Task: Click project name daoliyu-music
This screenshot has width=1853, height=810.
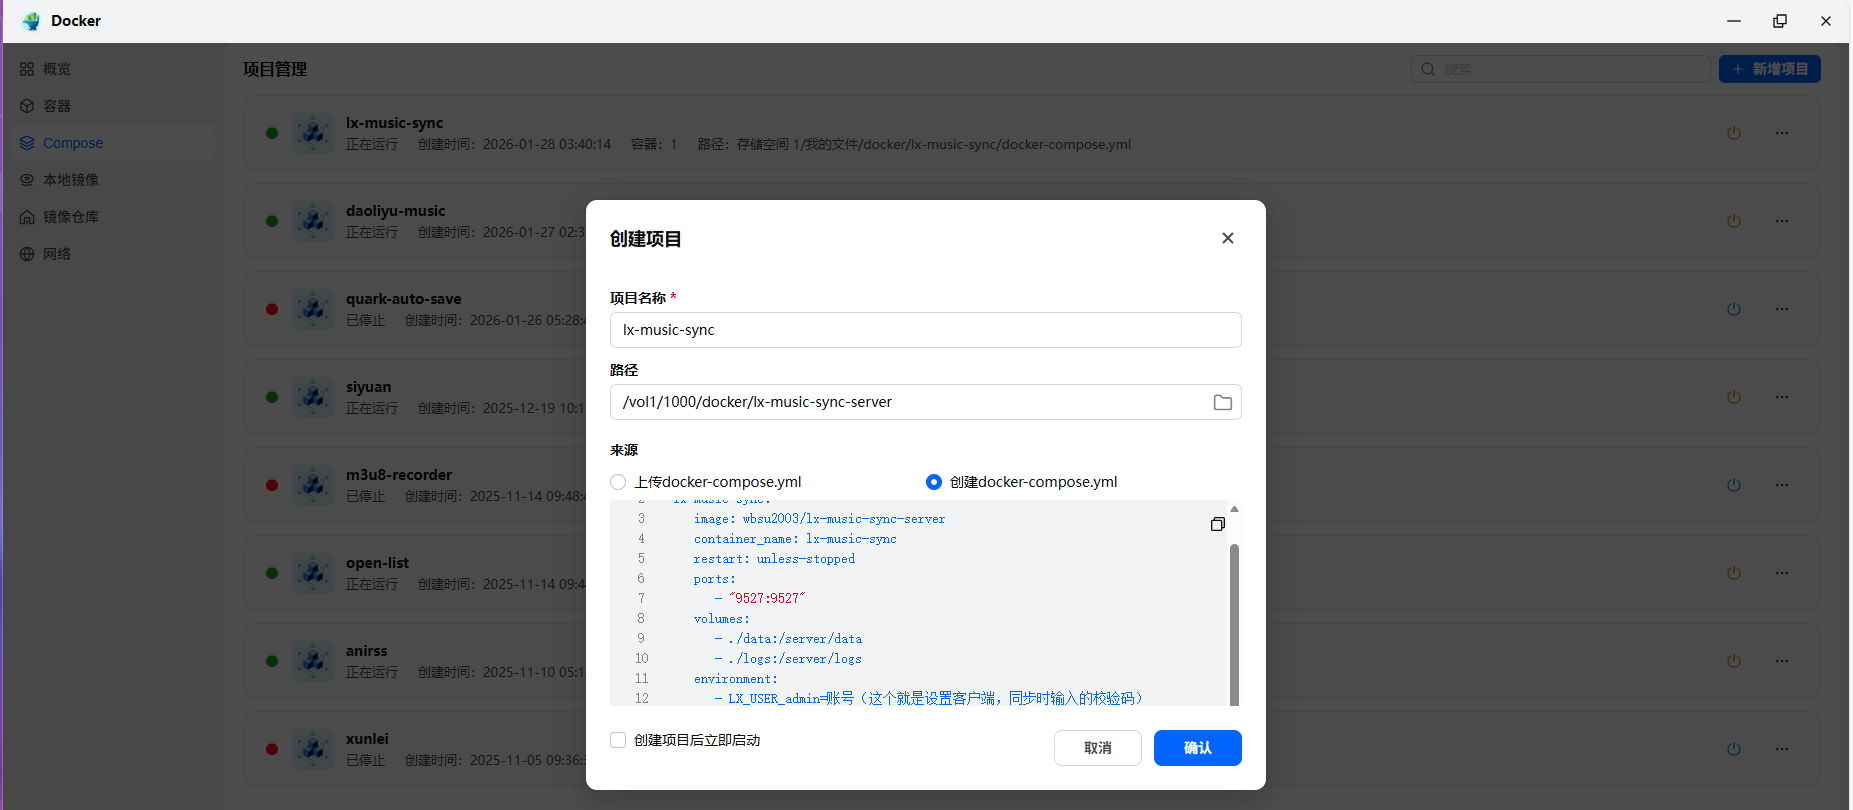Action: [396, 211]
